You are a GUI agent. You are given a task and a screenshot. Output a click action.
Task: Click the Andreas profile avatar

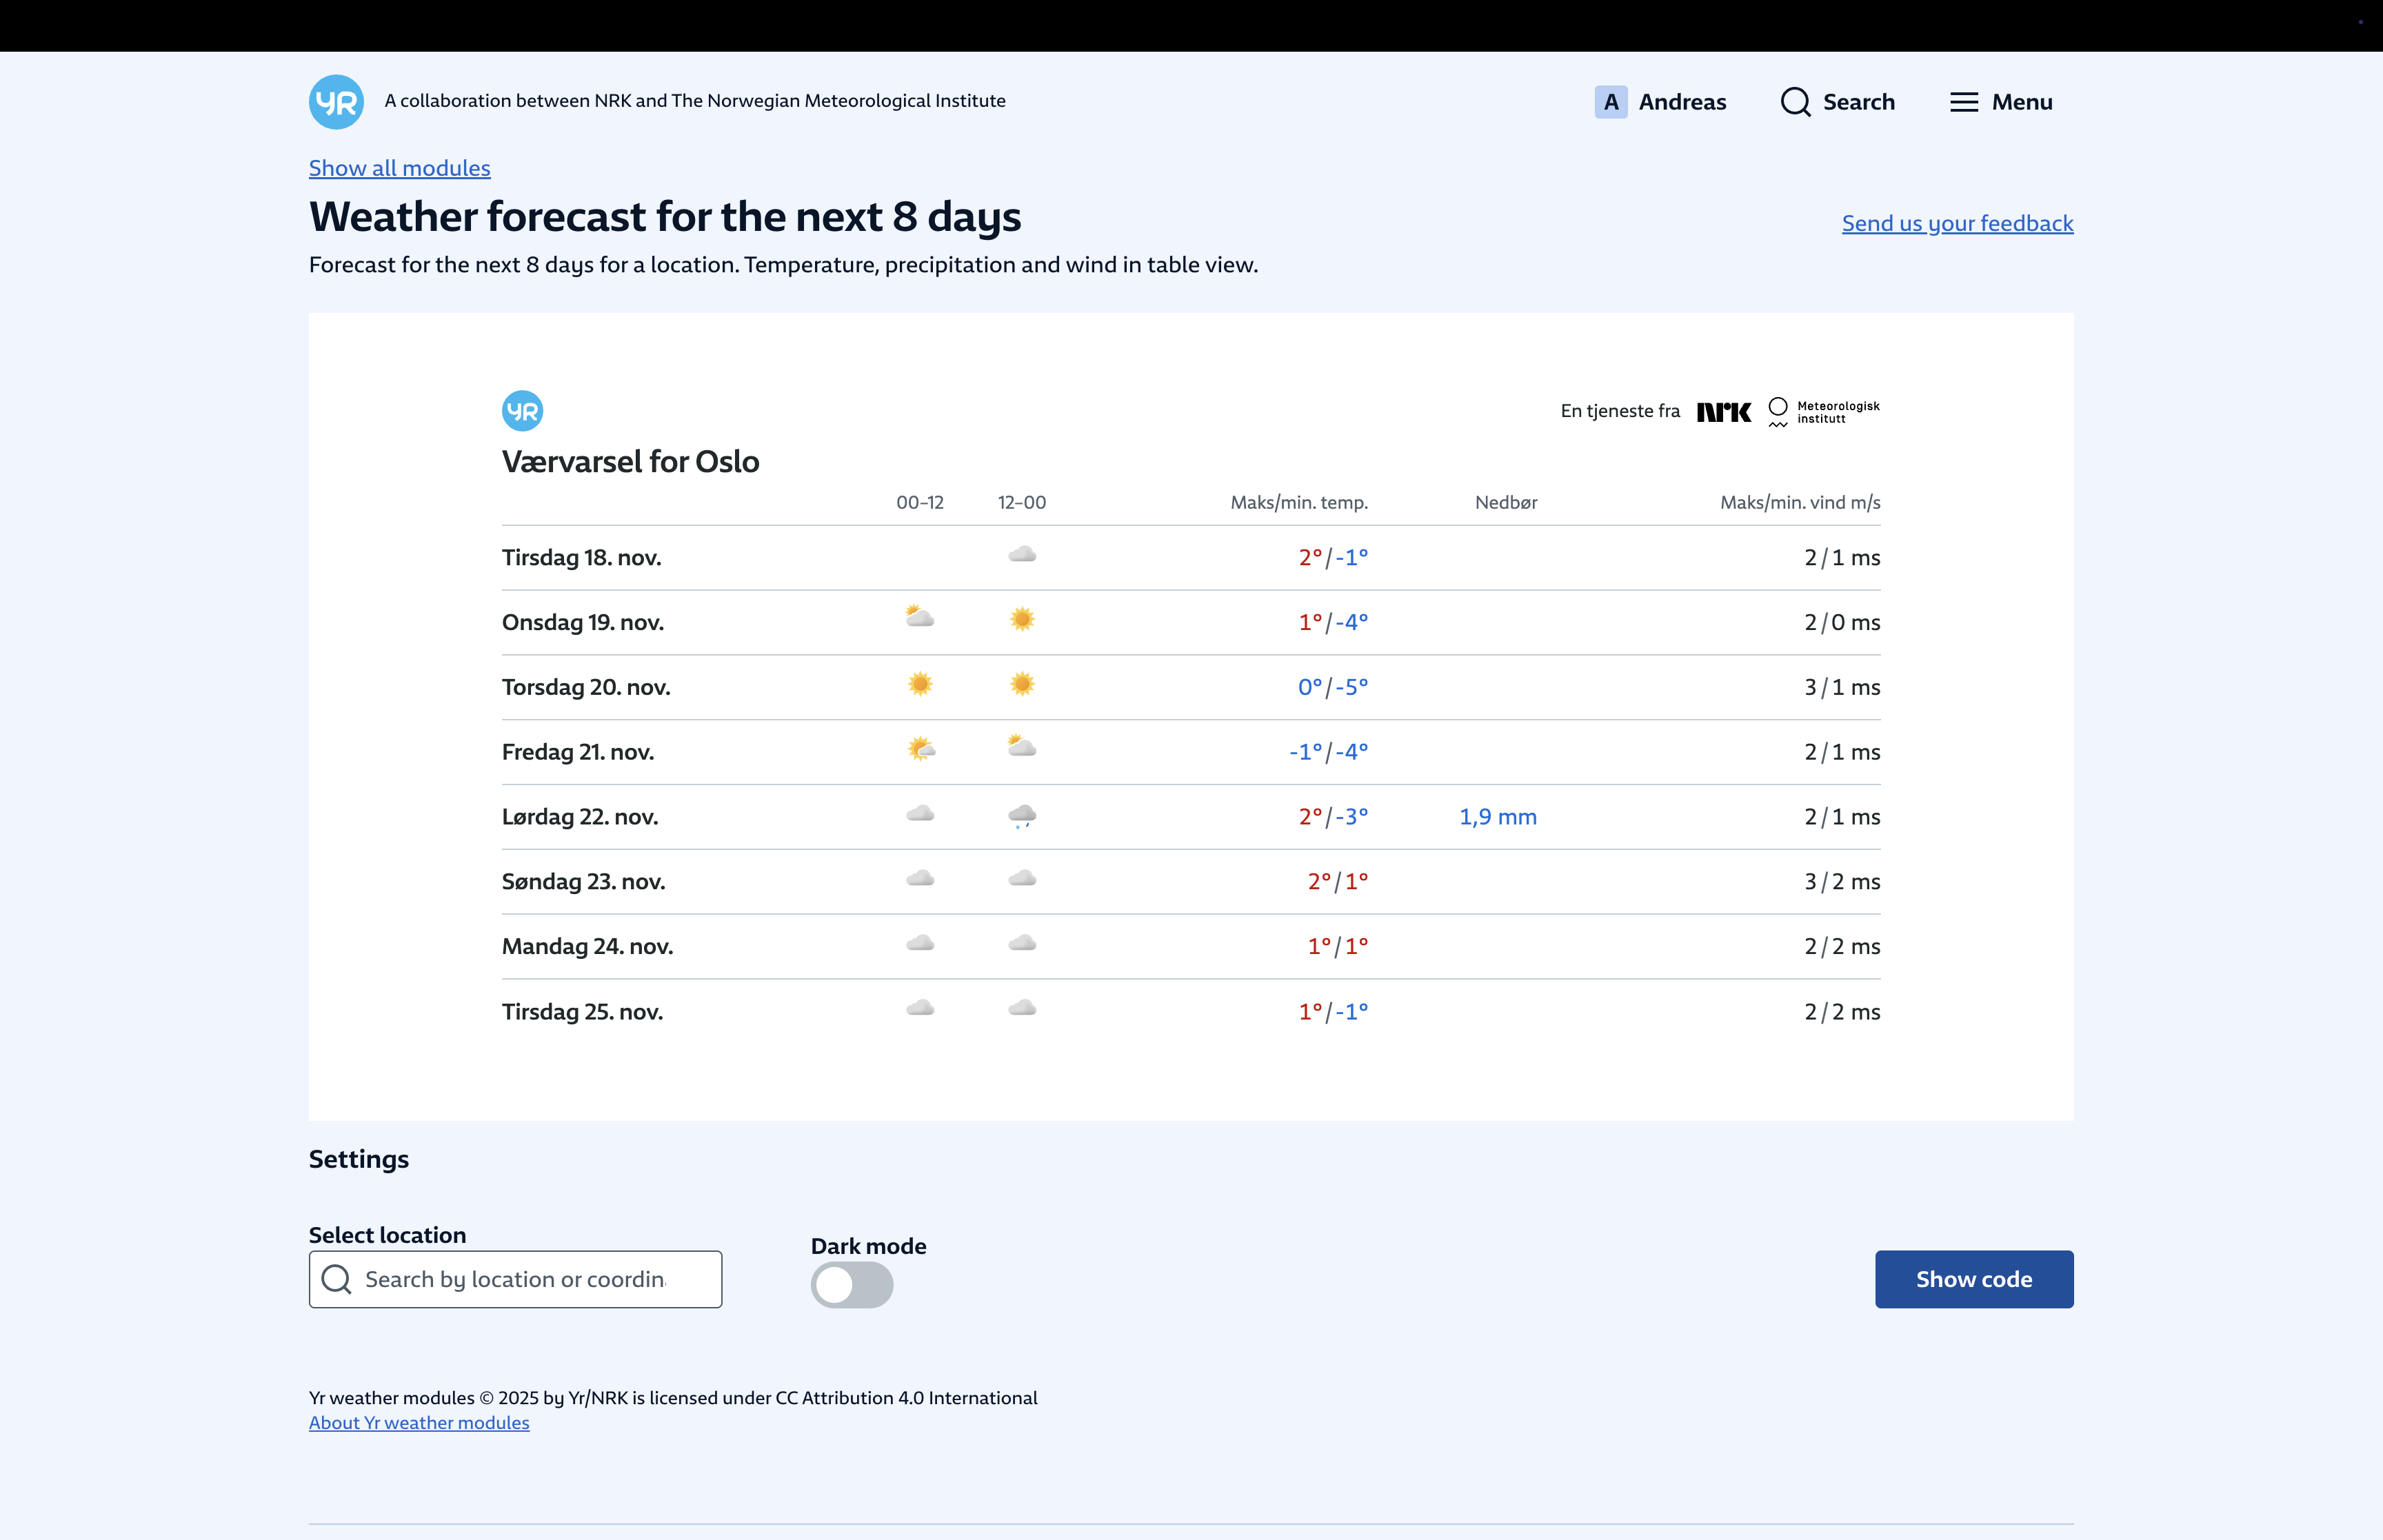point(1610,102)
